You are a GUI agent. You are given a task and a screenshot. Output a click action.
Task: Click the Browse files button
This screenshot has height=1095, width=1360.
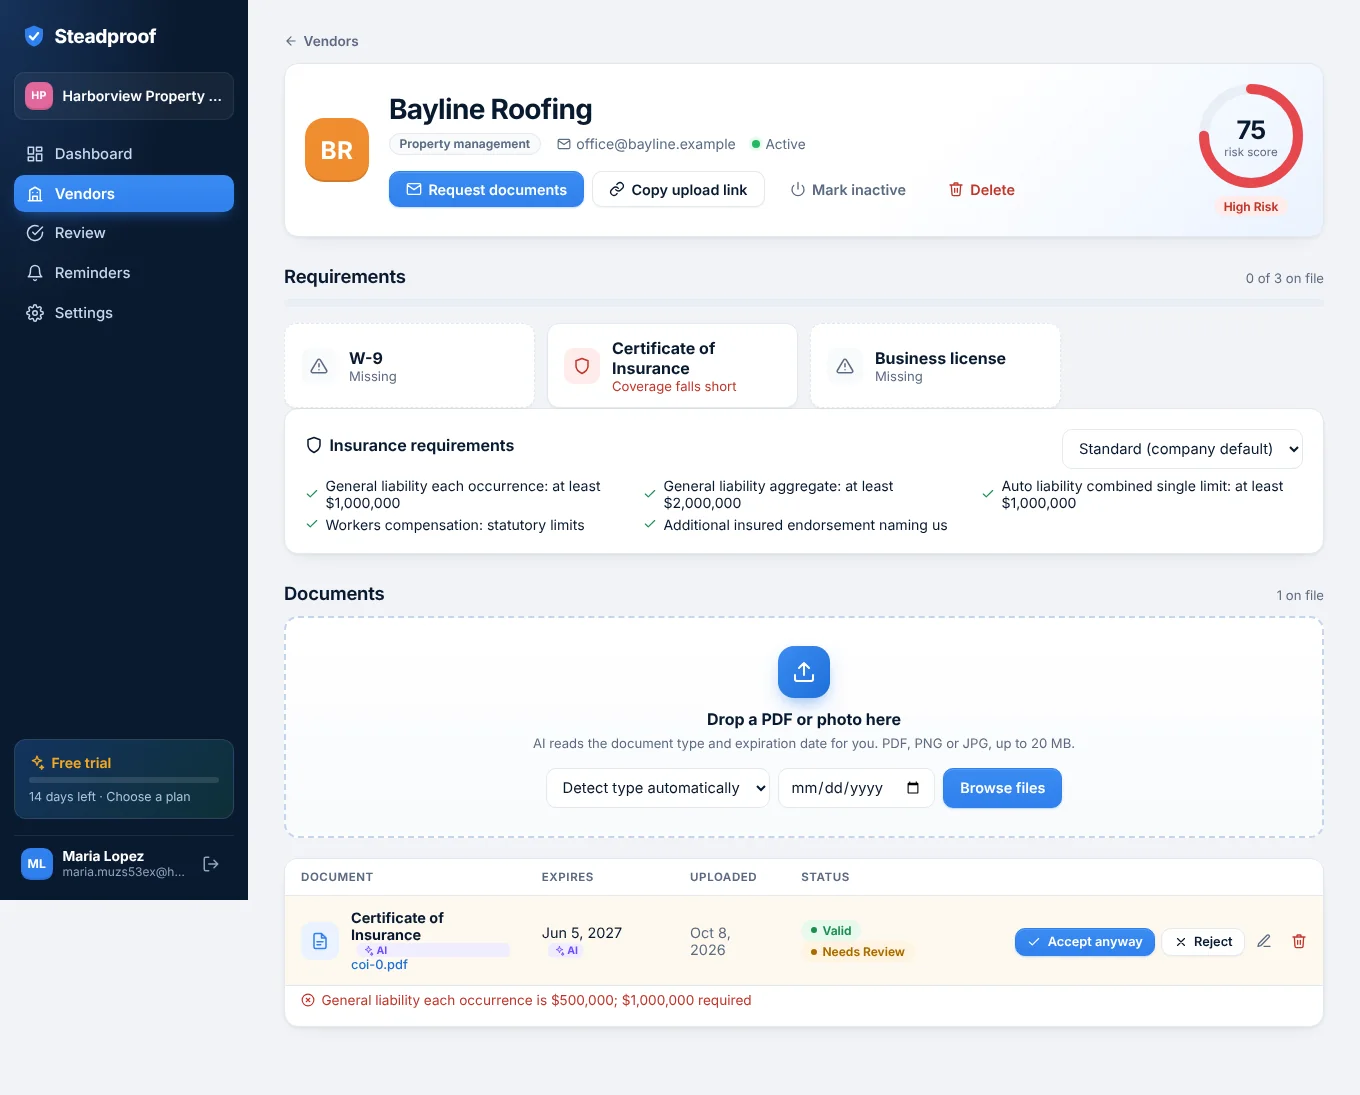click(1002, 788)
